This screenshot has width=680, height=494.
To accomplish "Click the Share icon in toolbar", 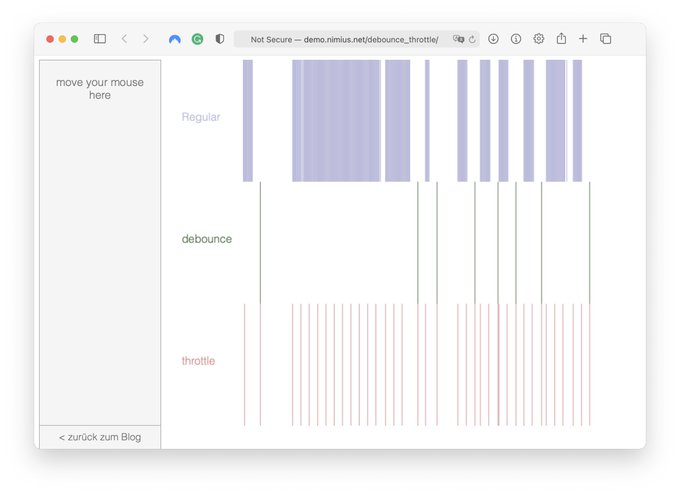I will tap(561, 39).
